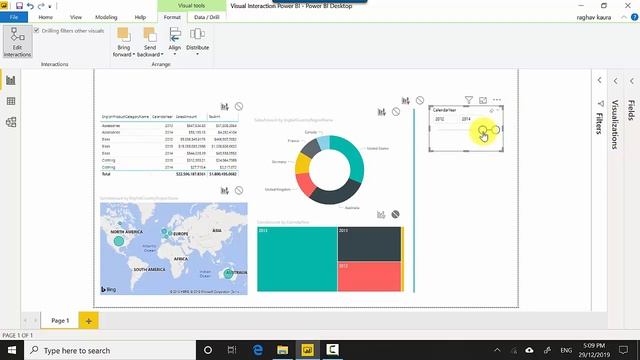The image size is (640, 360).
Task: Click the Undo arrow icon
Action: (x=30, y=6)
